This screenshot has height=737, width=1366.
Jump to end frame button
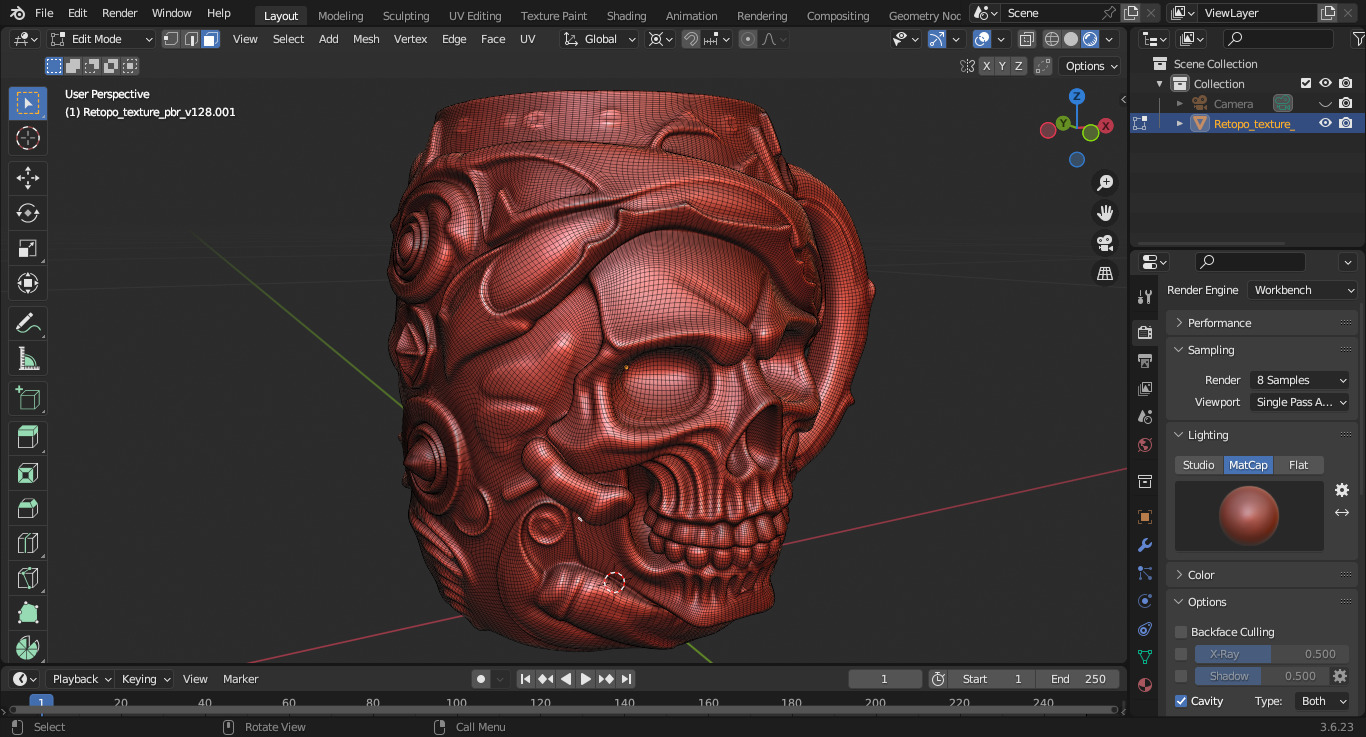(x=626, y=679)
